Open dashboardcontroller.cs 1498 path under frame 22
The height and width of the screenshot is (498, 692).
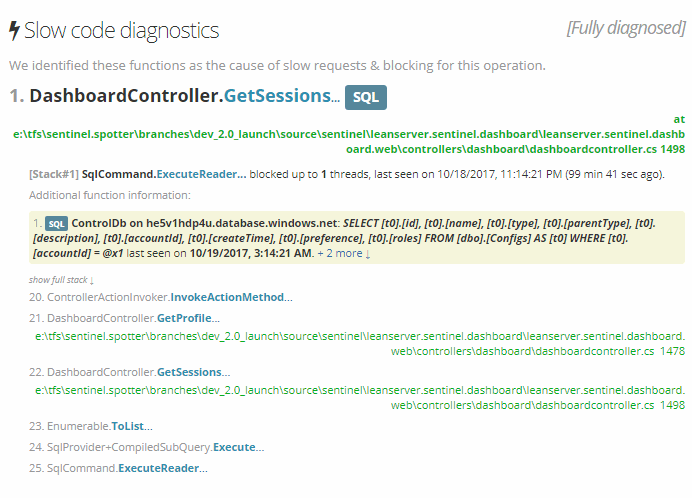pos(360,397)
